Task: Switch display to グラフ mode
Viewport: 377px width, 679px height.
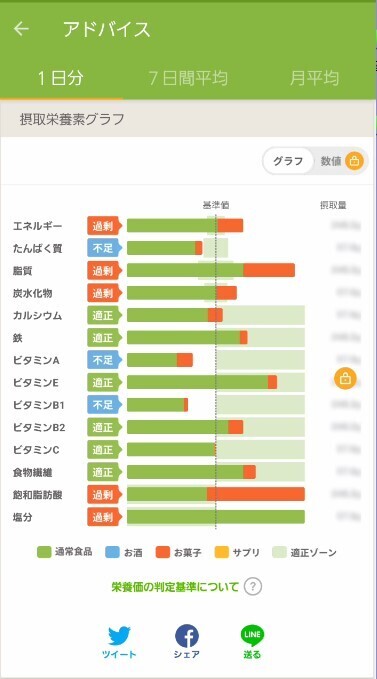Action: [288, 162]
